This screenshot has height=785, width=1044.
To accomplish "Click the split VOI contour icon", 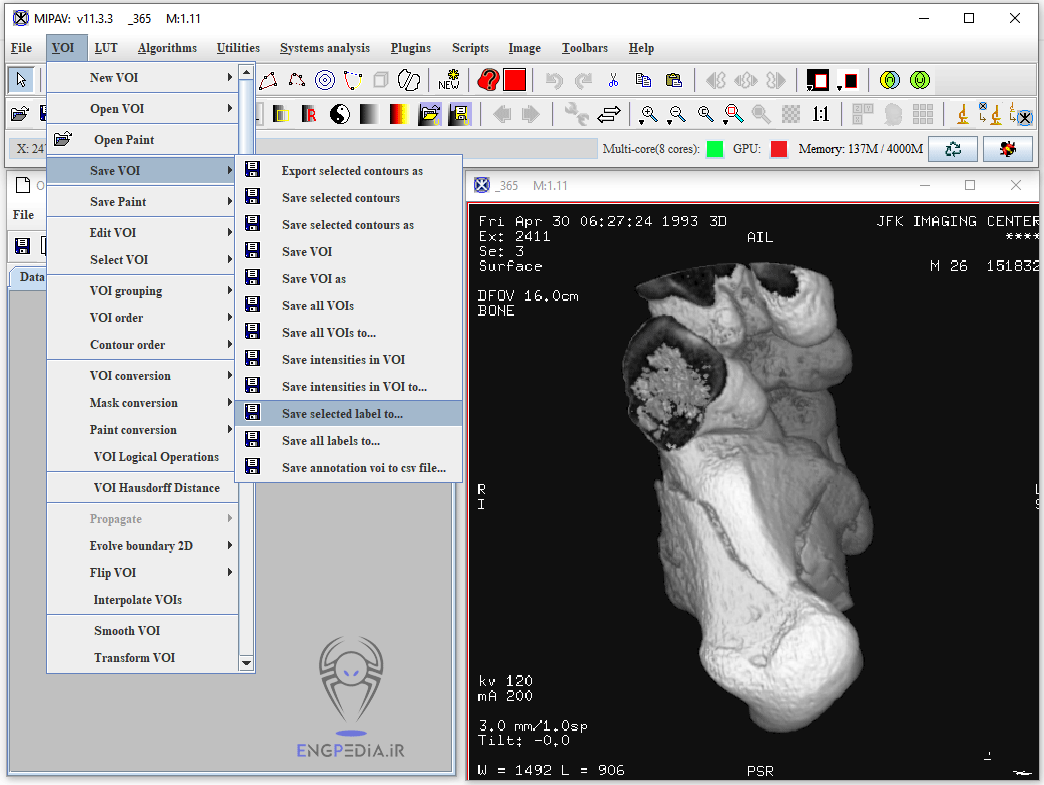I will (x=409, y=81).
